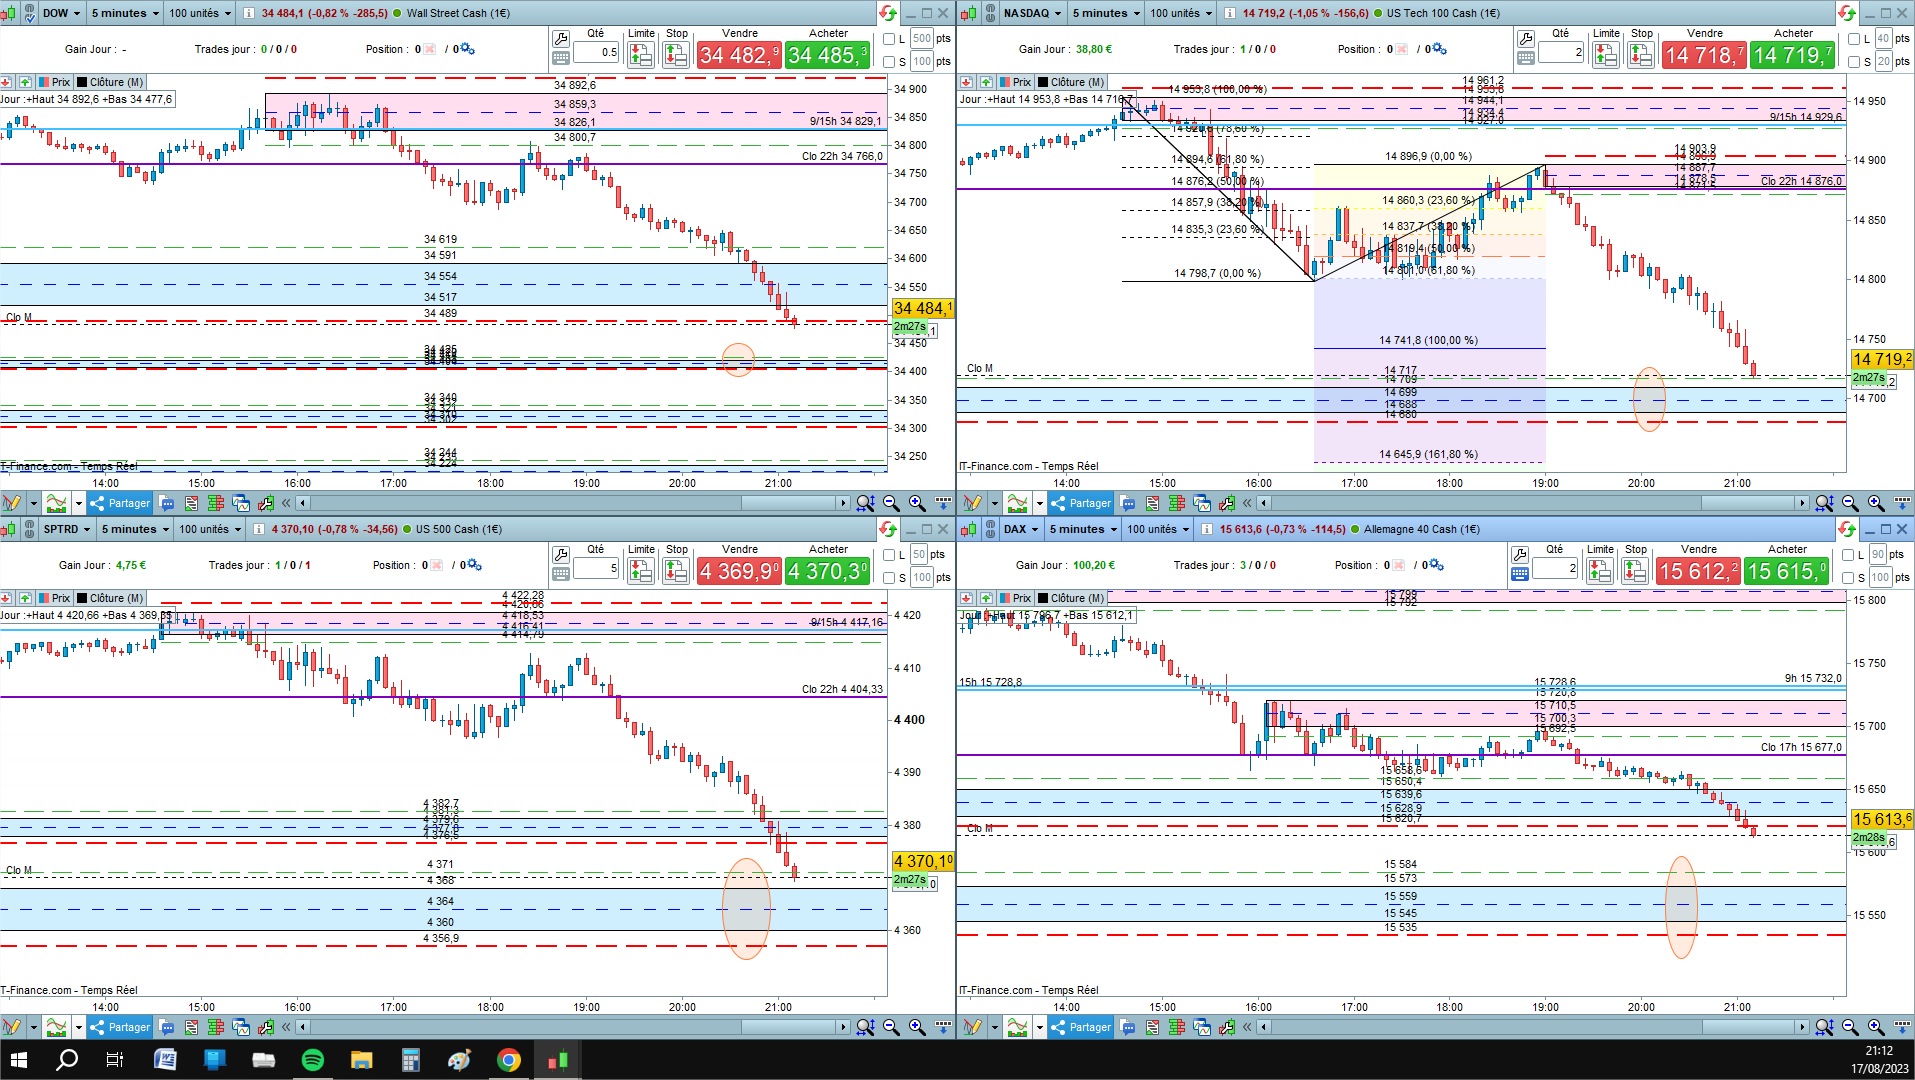Select the Prix tab in SPTRD chart
This screenshot has width=1915, height=1080.
click(x=54, y=598)
